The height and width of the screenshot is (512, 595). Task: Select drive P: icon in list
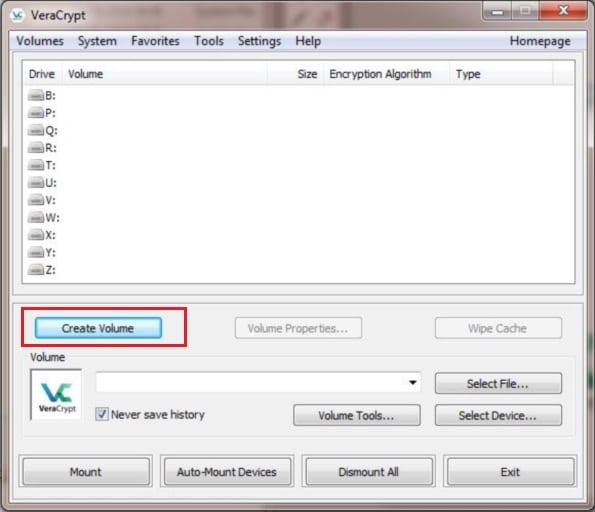coord(36,113)
